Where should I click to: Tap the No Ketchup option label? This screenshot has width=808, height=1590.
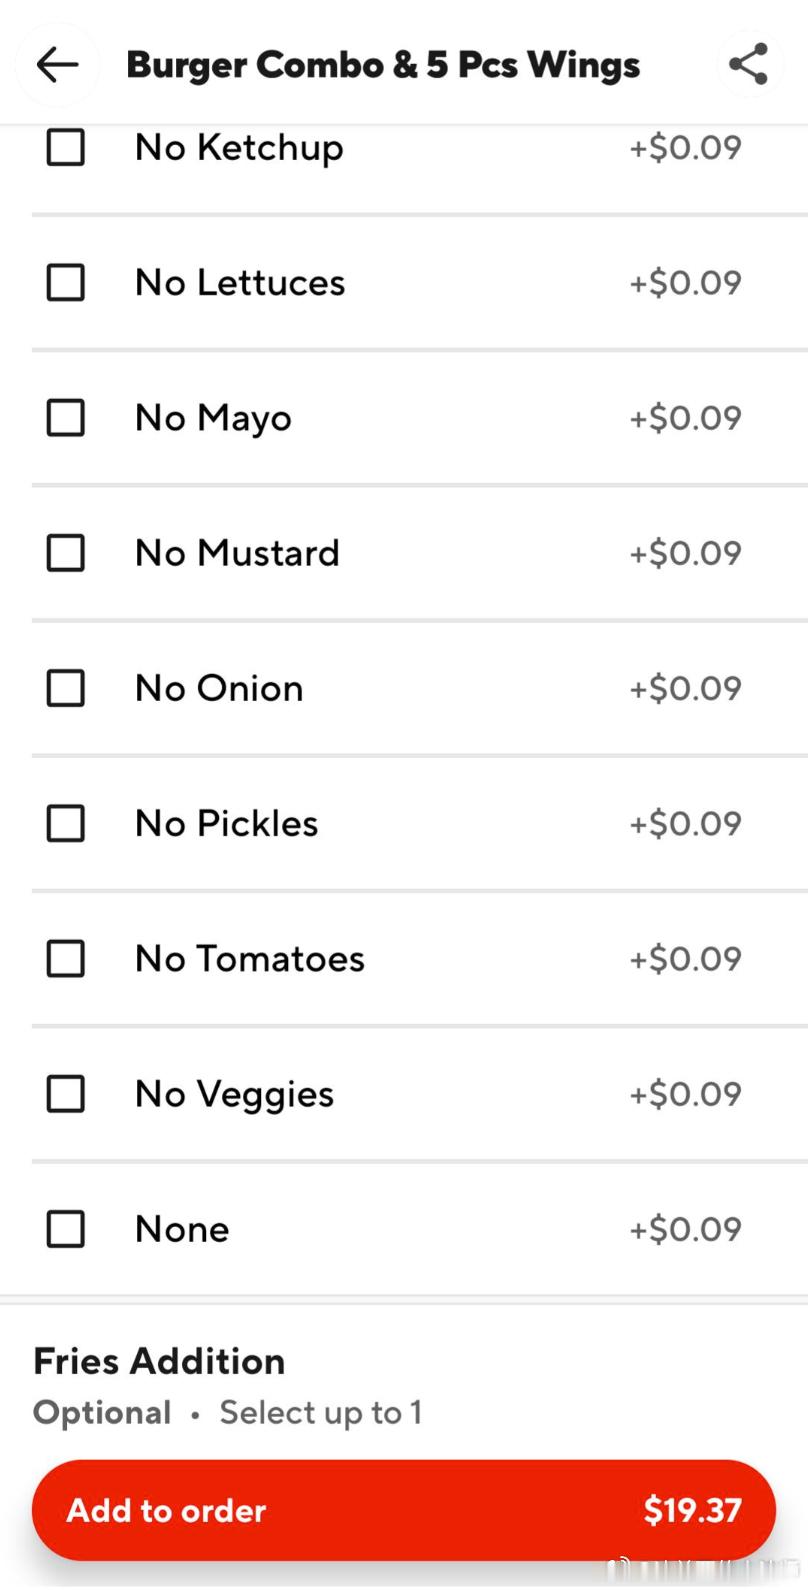(239, 148)
